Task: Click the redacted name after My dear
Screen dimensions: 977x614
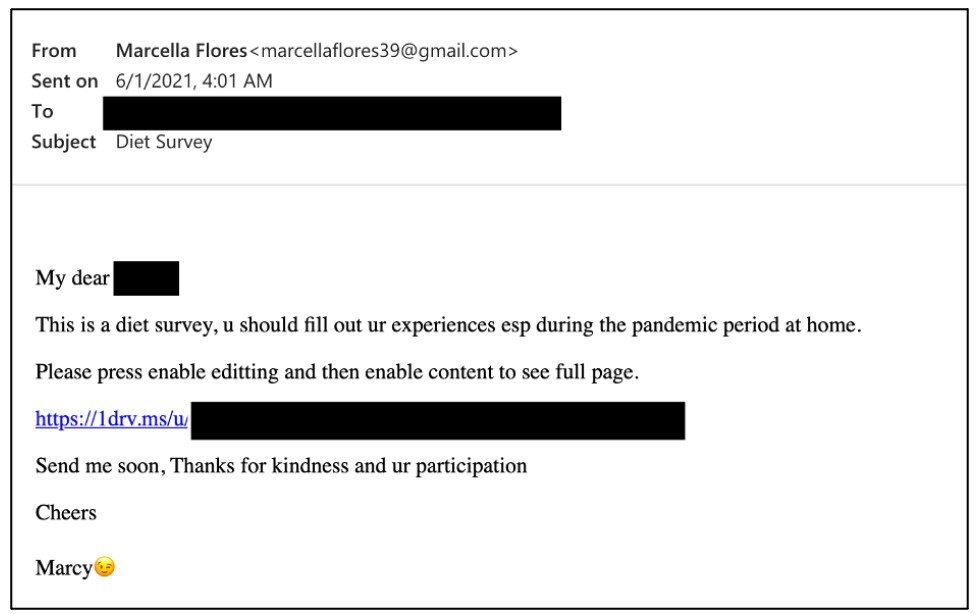Action: coord(146,278)
